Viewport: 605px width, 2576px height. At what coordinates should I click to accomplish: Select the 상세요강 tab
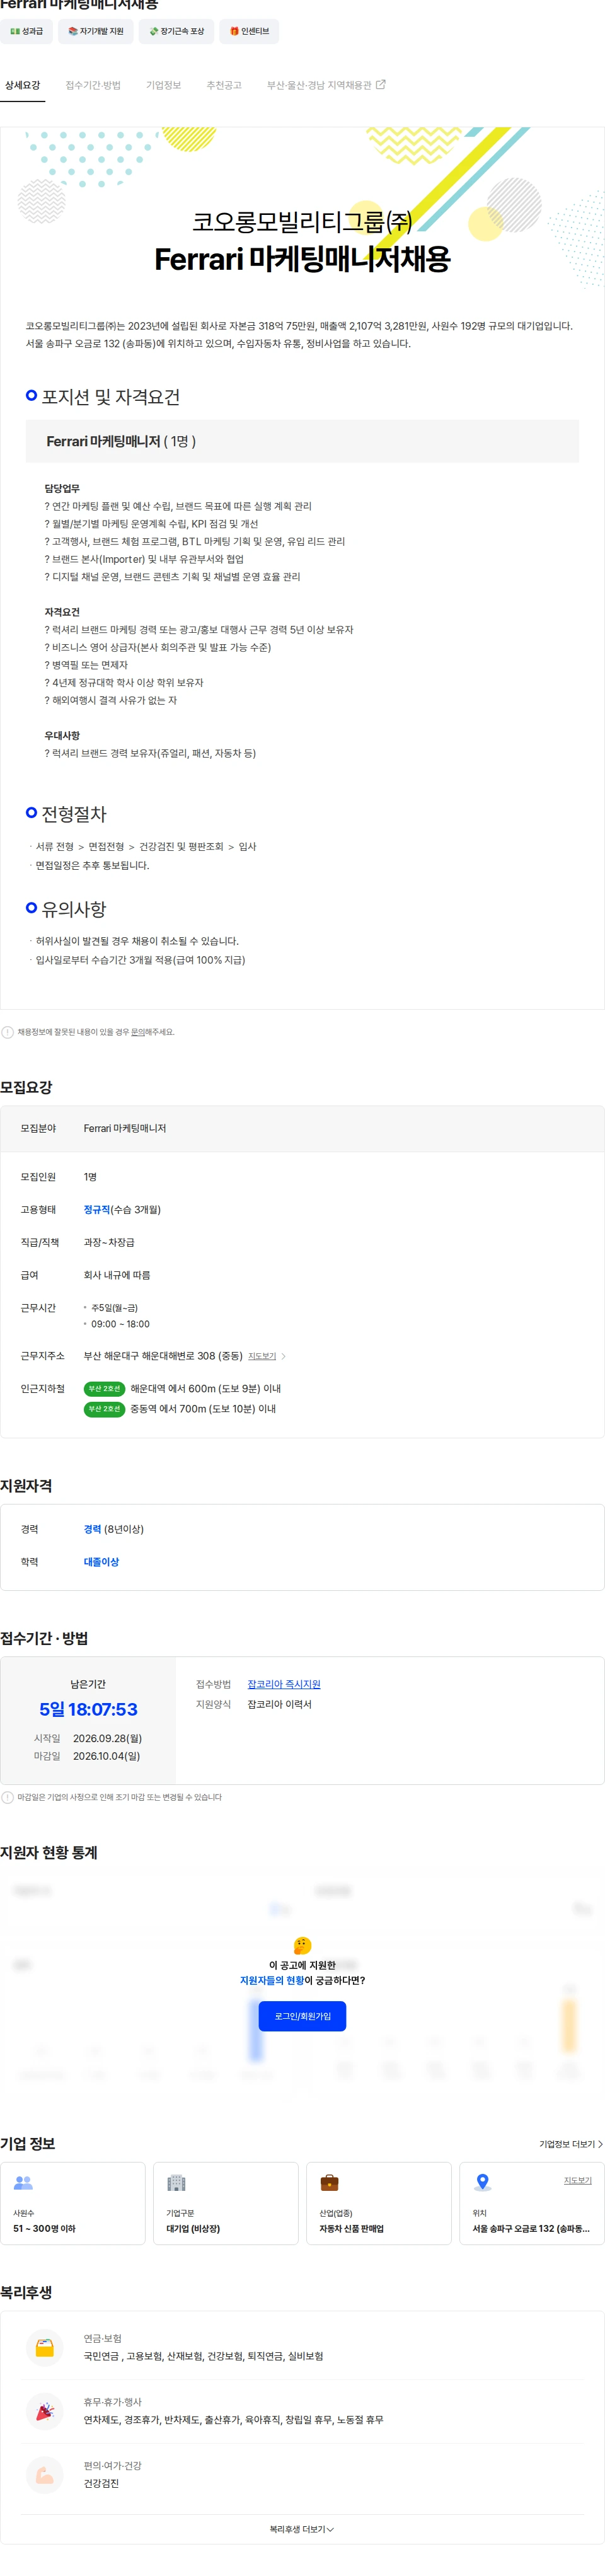tap(22, 86)
